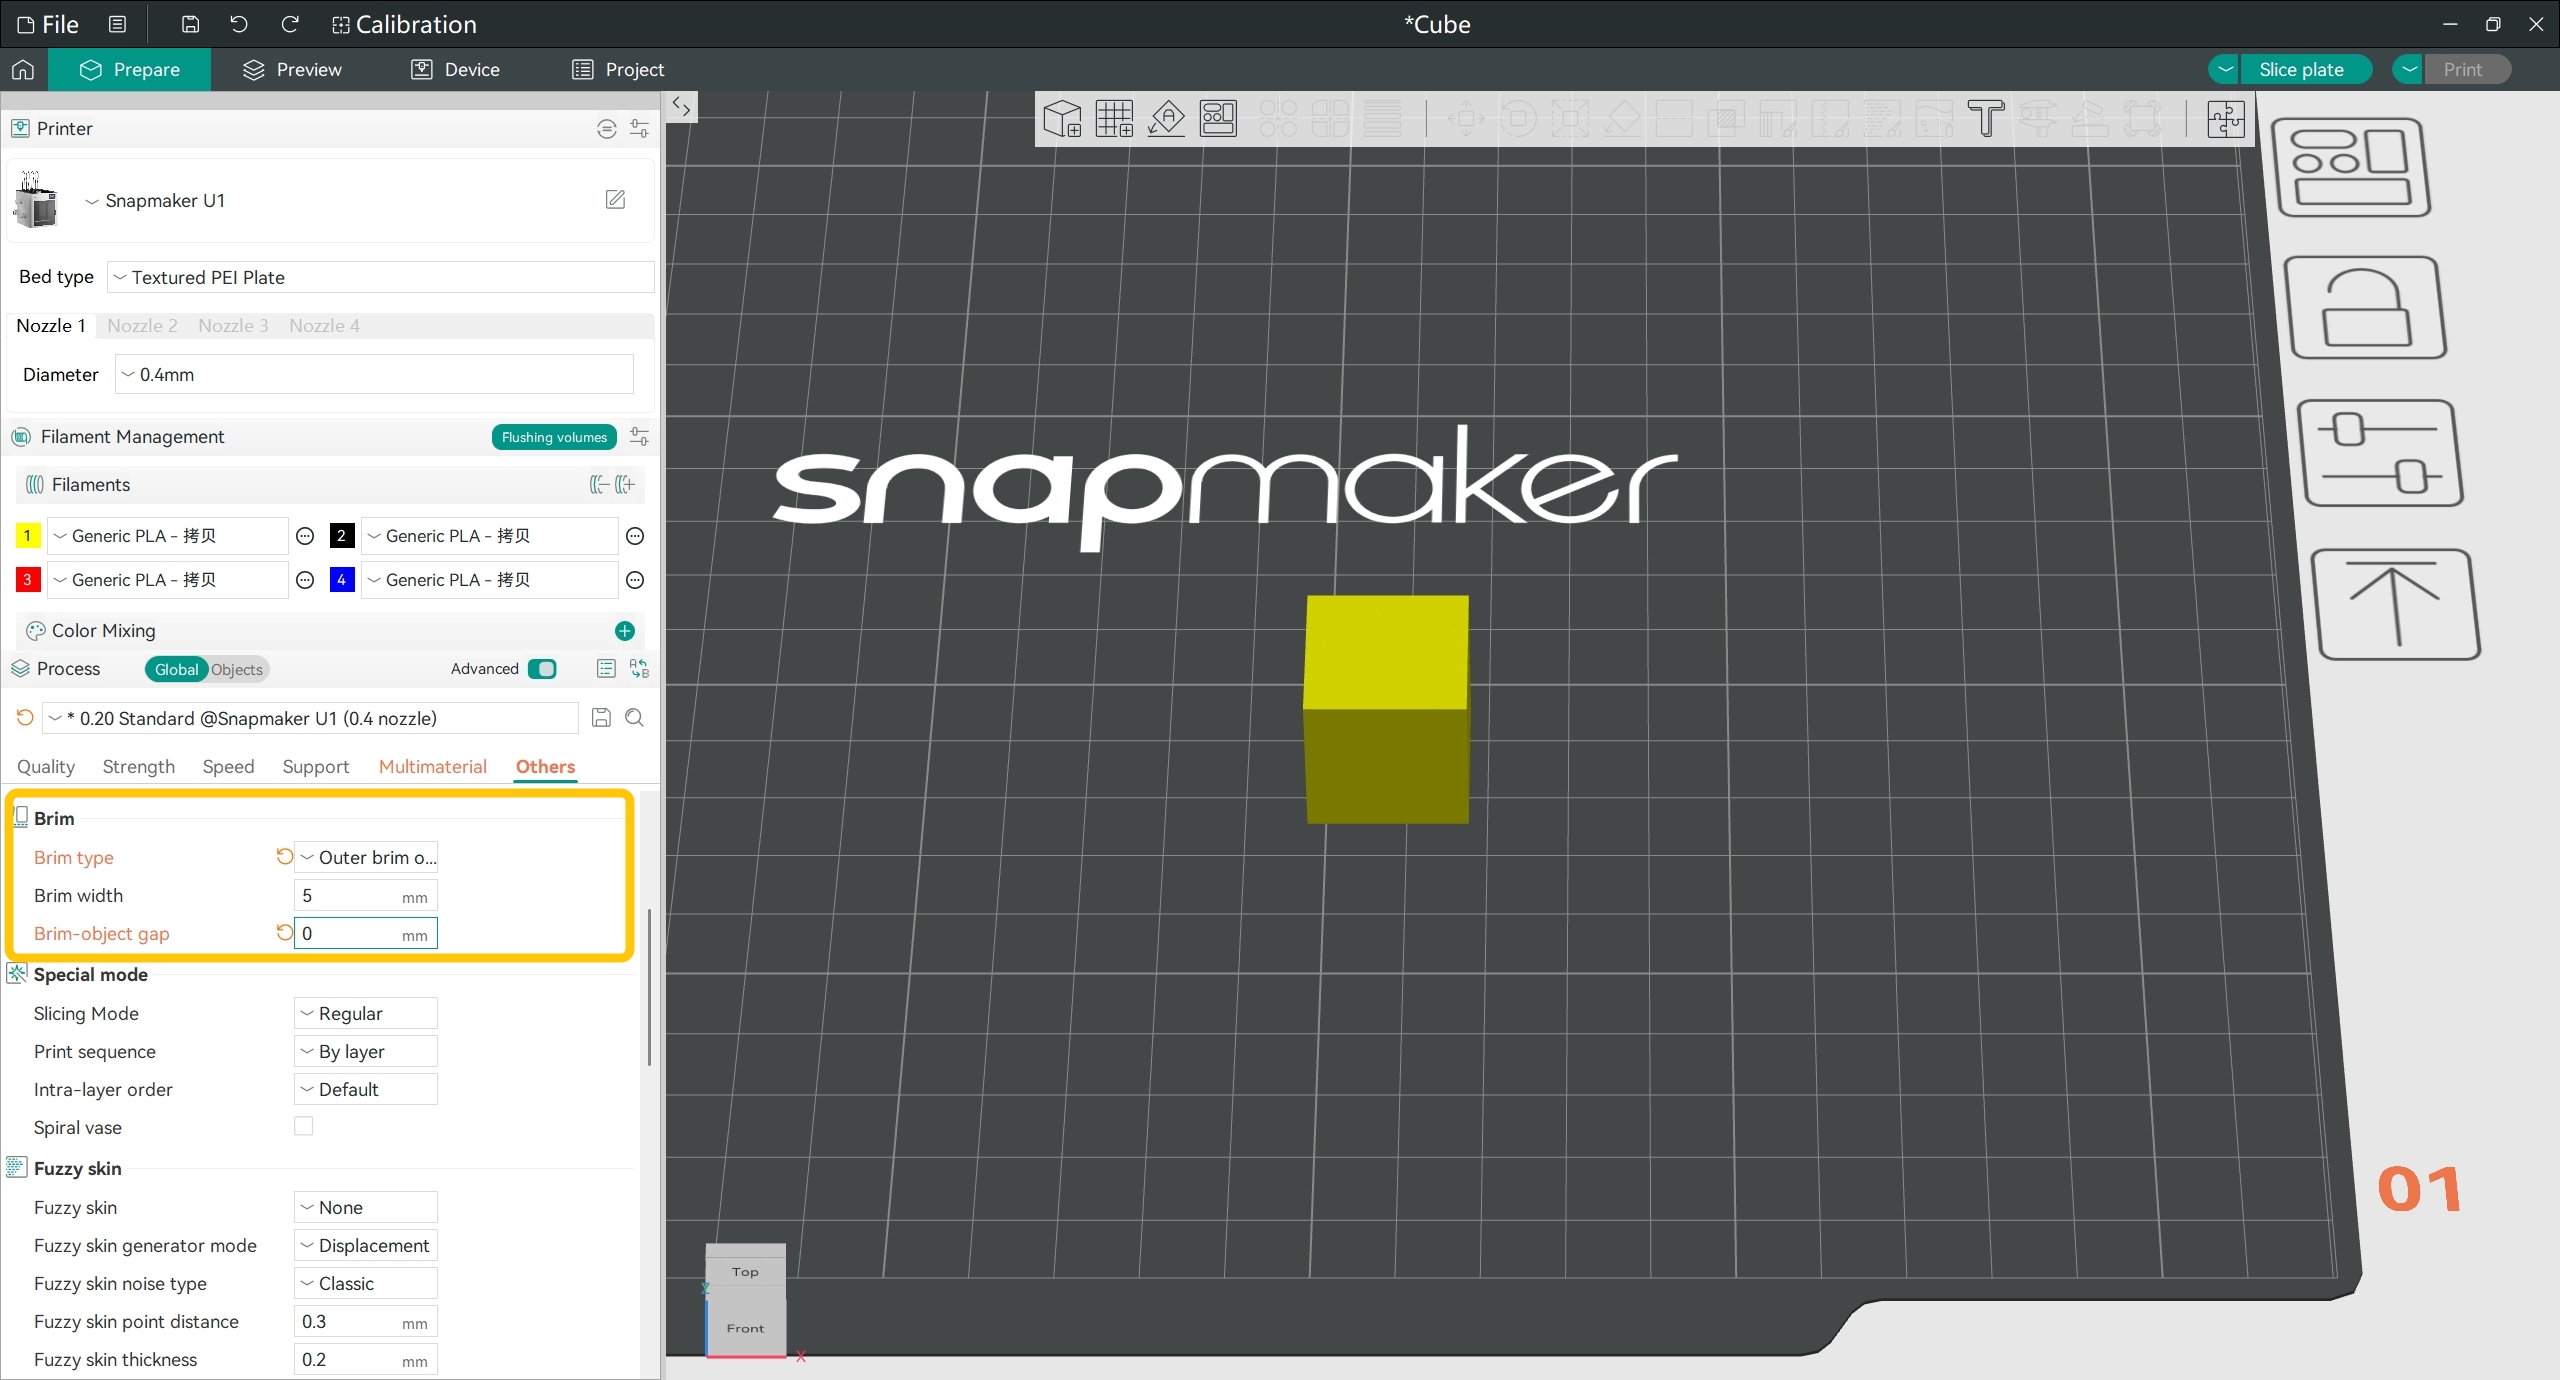The image size is (2560, 1380).
Task: Open the Assembly view icon
Action: [x=2226, y=119]
